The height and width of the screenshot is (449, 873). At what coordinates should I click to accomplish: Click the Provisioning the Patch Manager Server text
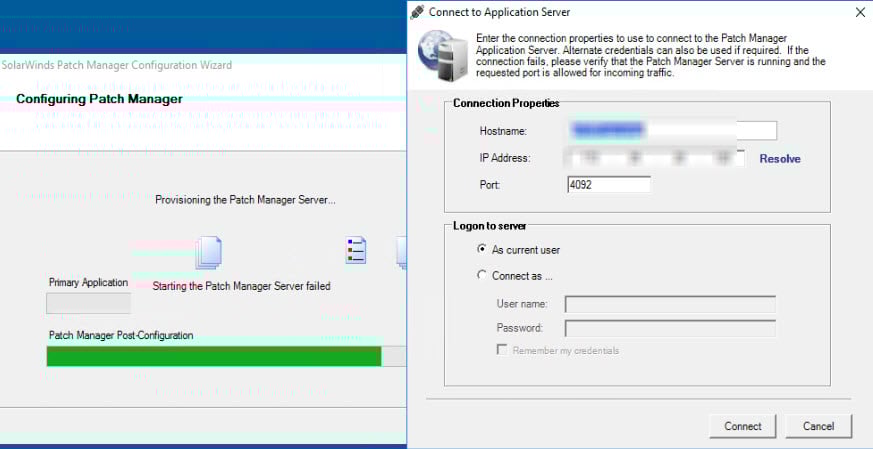(246, 200)
